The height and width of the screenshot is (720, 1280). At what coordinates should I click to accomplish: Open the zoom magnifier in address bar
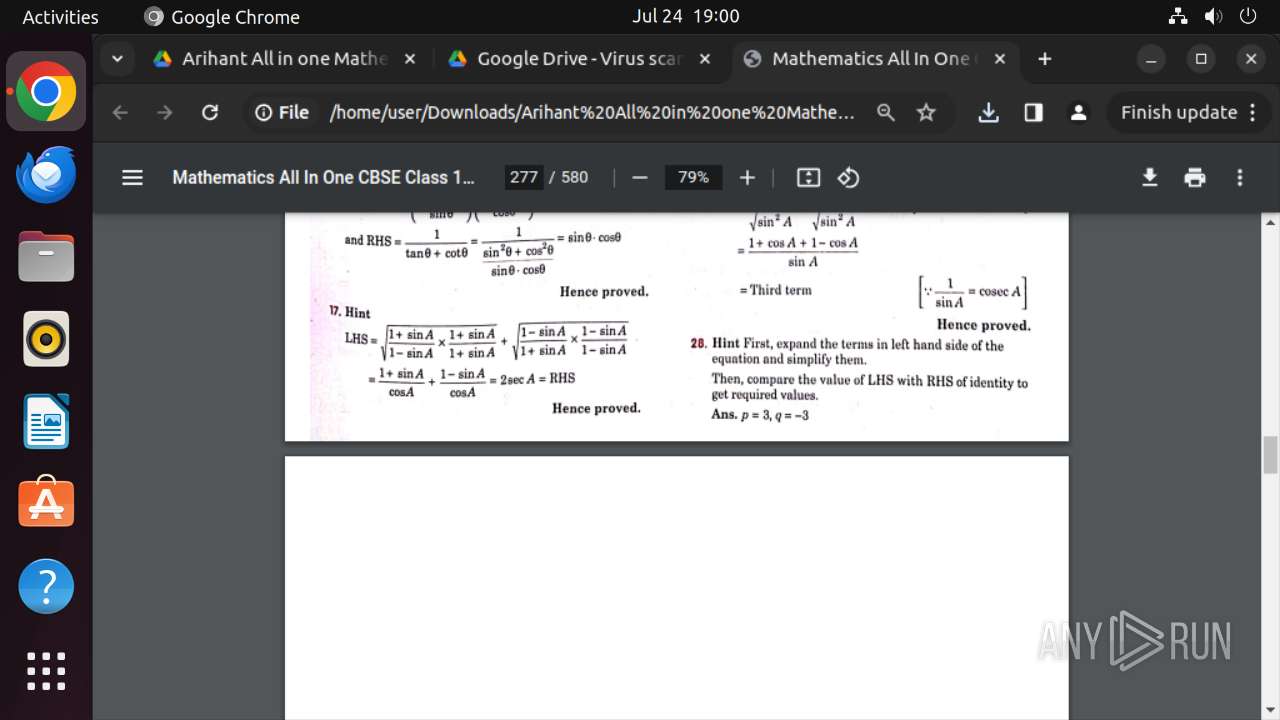[x=886, y=113]
